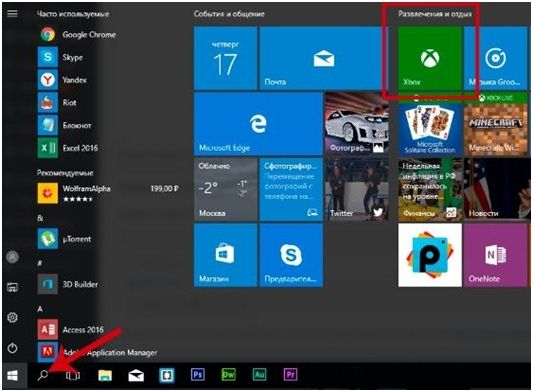
Task: Launch Access 2016 from the app list
Action: 71,329
